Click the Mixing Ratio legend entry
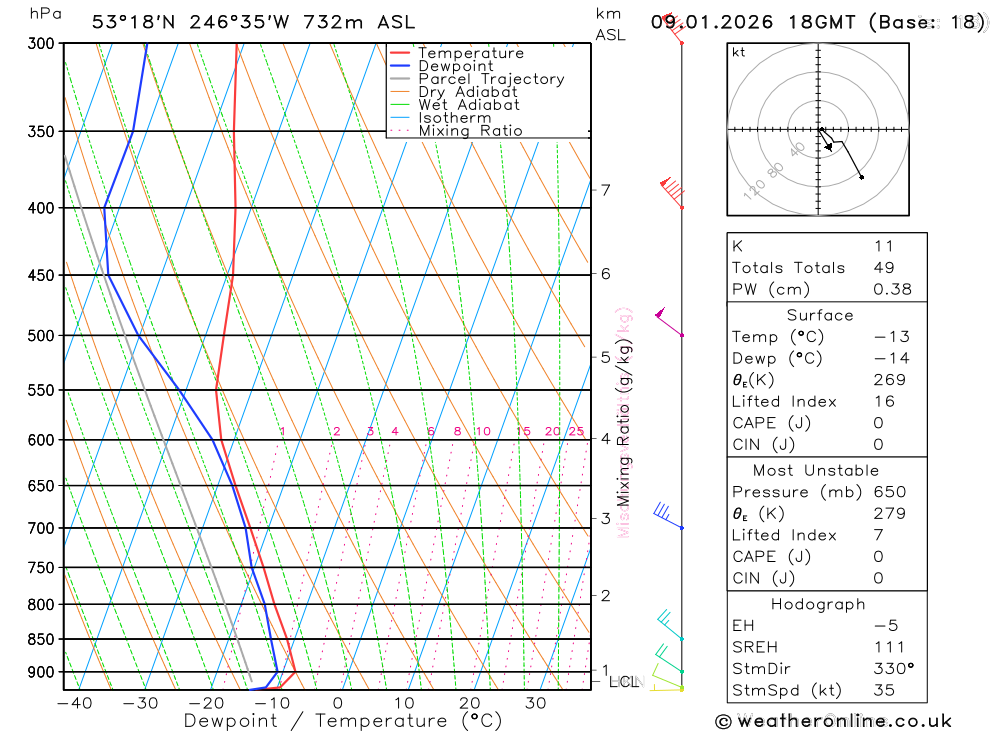Viewport: 1000px width, 733px height. [x=456, y=131]
